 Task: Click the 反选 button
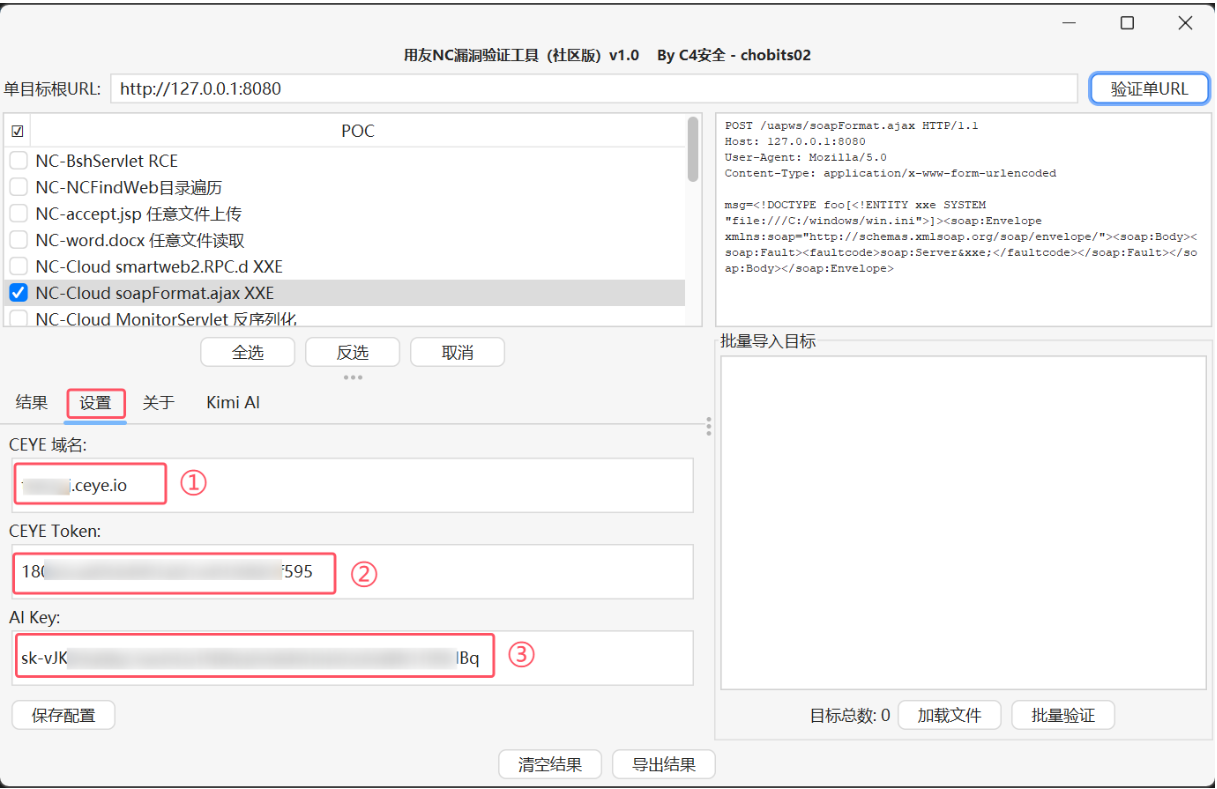(352, 353)
